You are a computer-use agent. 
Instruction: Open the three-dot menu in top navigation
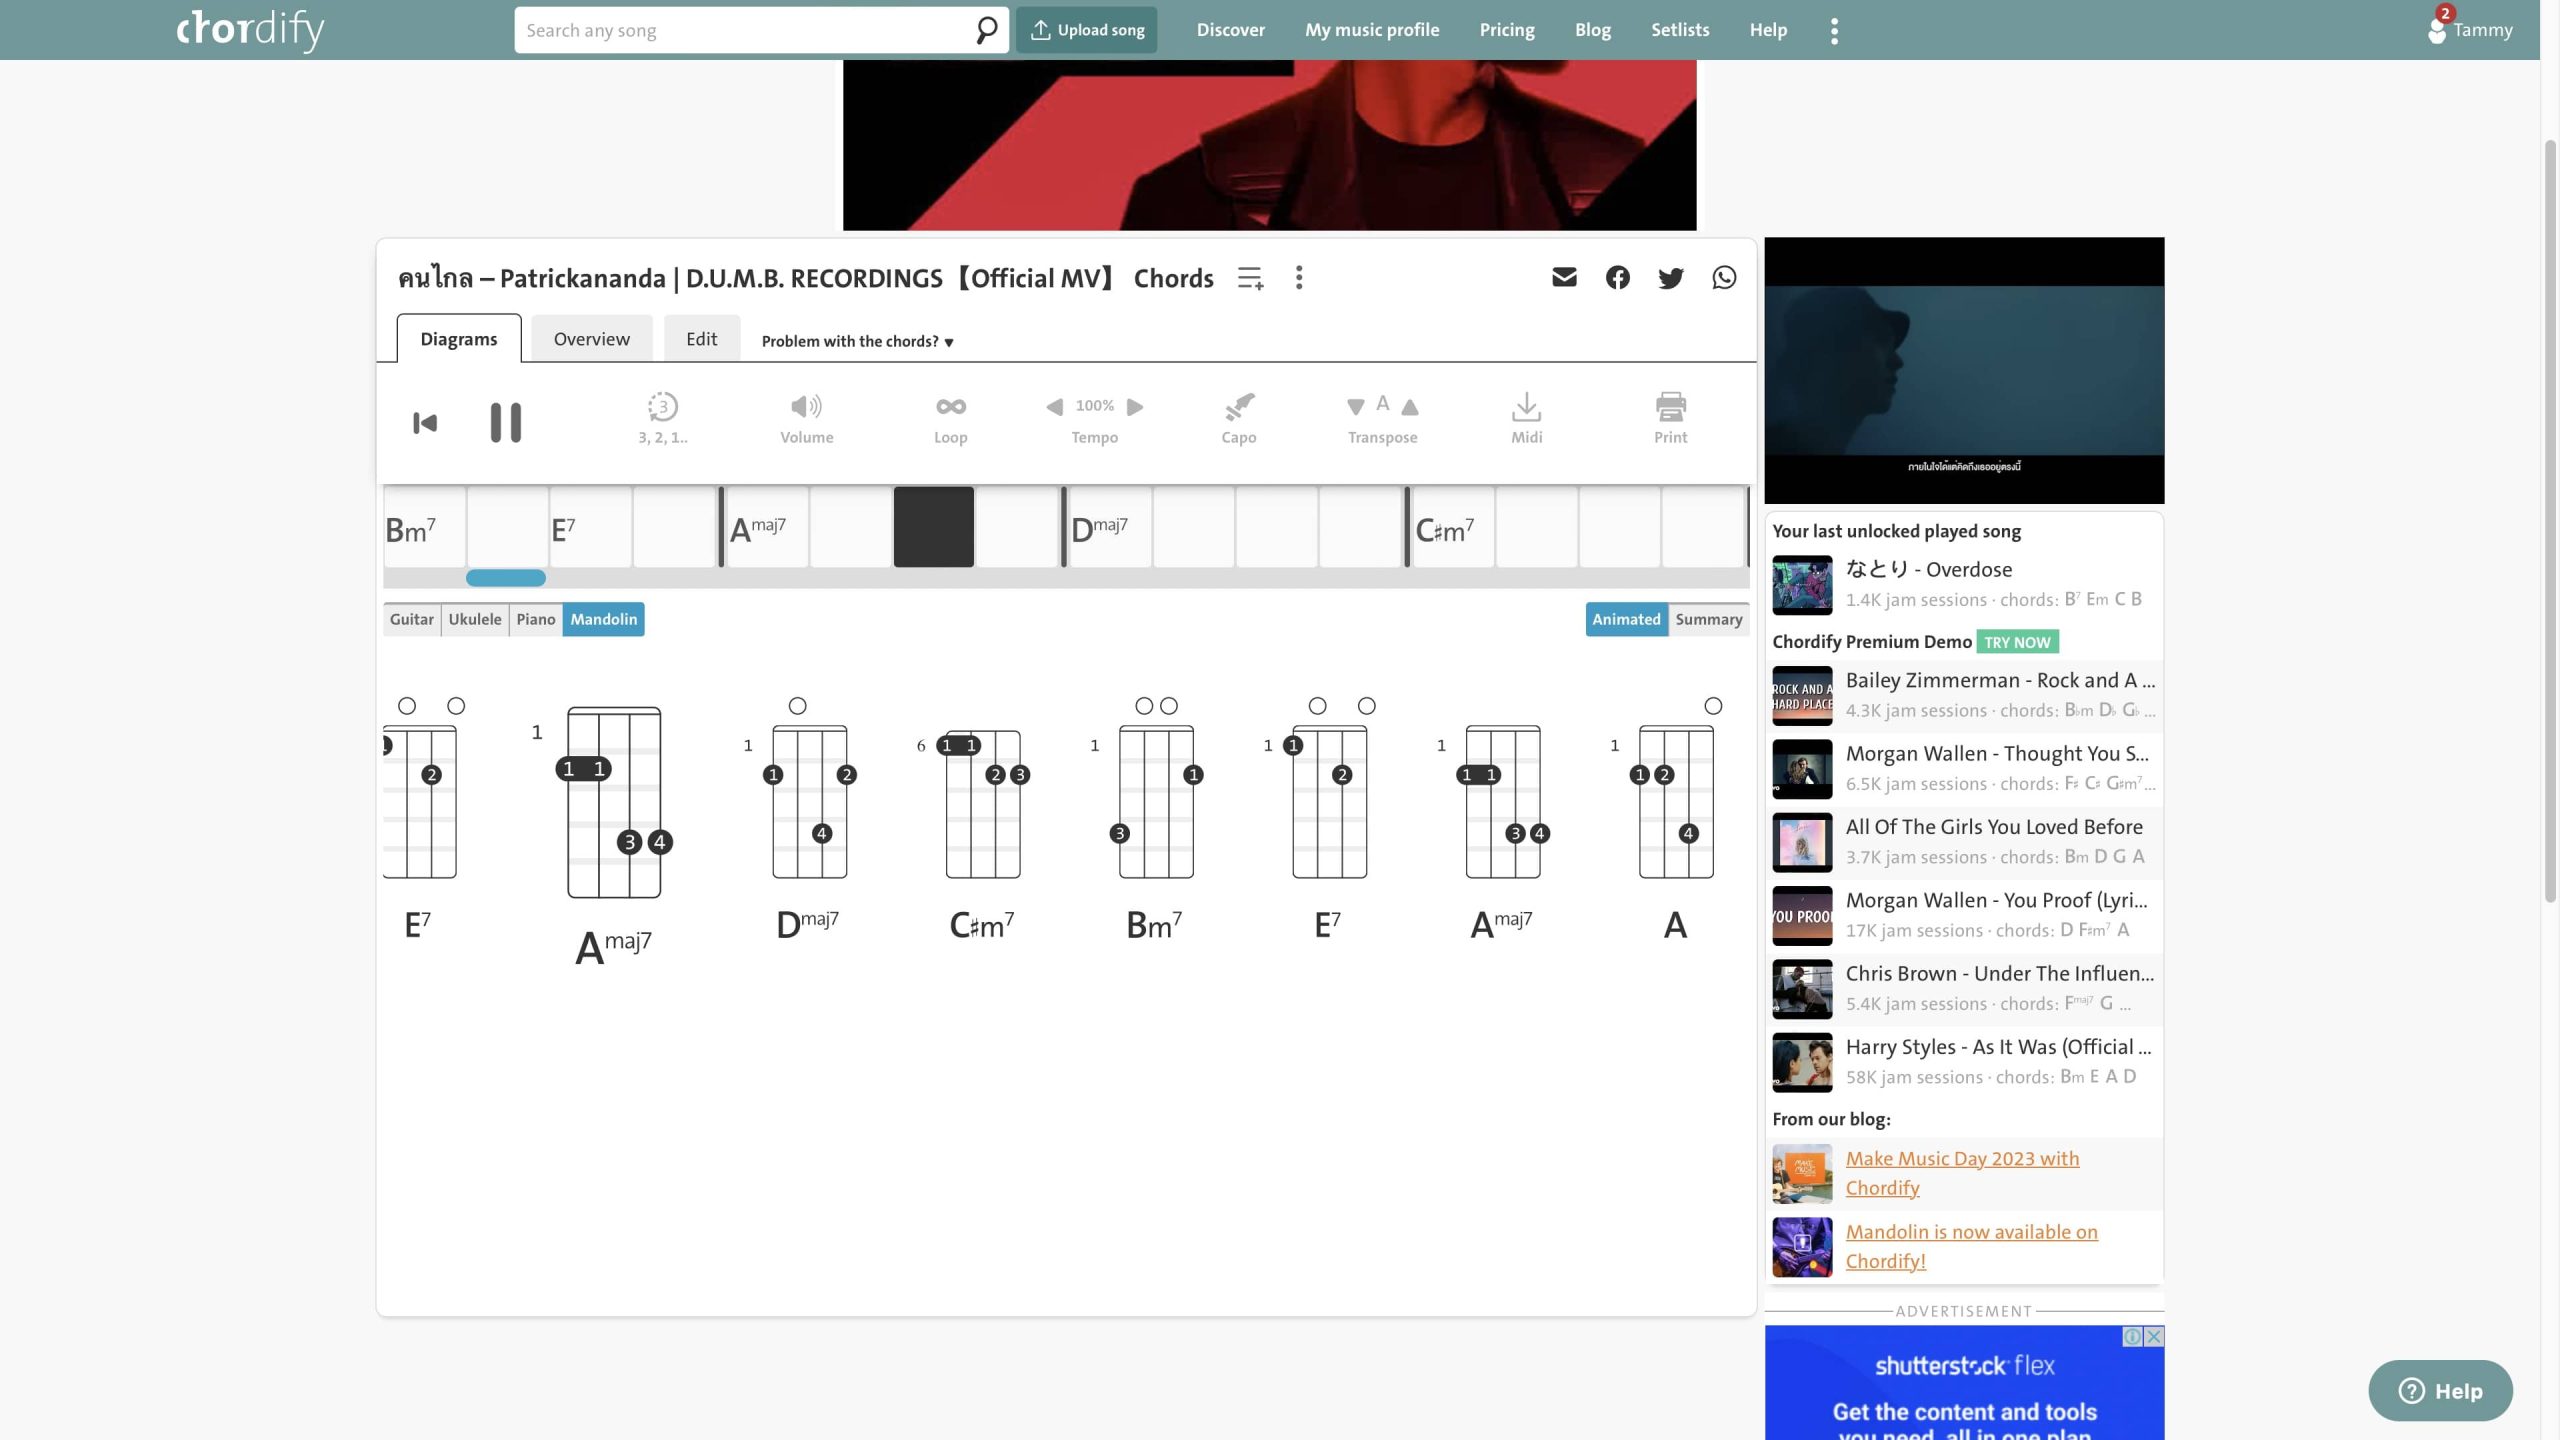(1834, 30)
